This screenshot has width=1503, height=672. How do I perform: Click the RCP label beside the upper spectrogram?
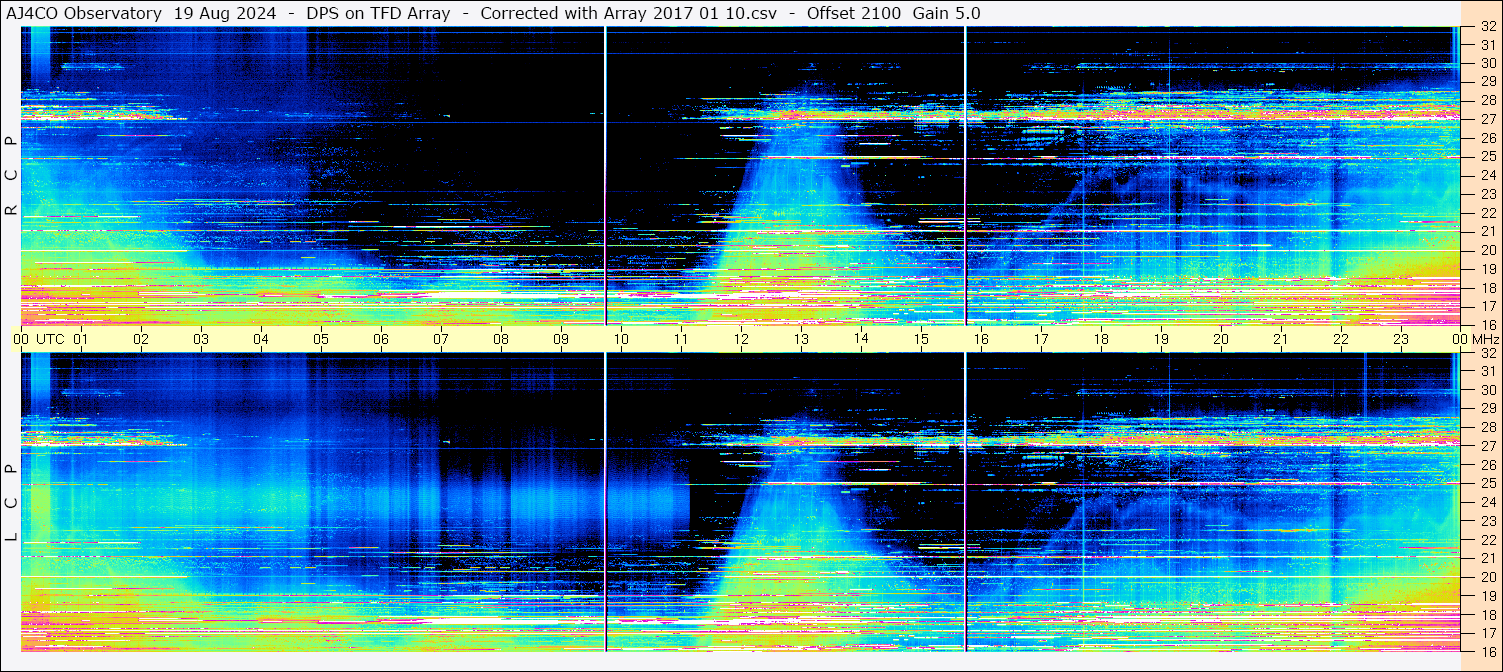pyautogui.click(x=11, y=176)
